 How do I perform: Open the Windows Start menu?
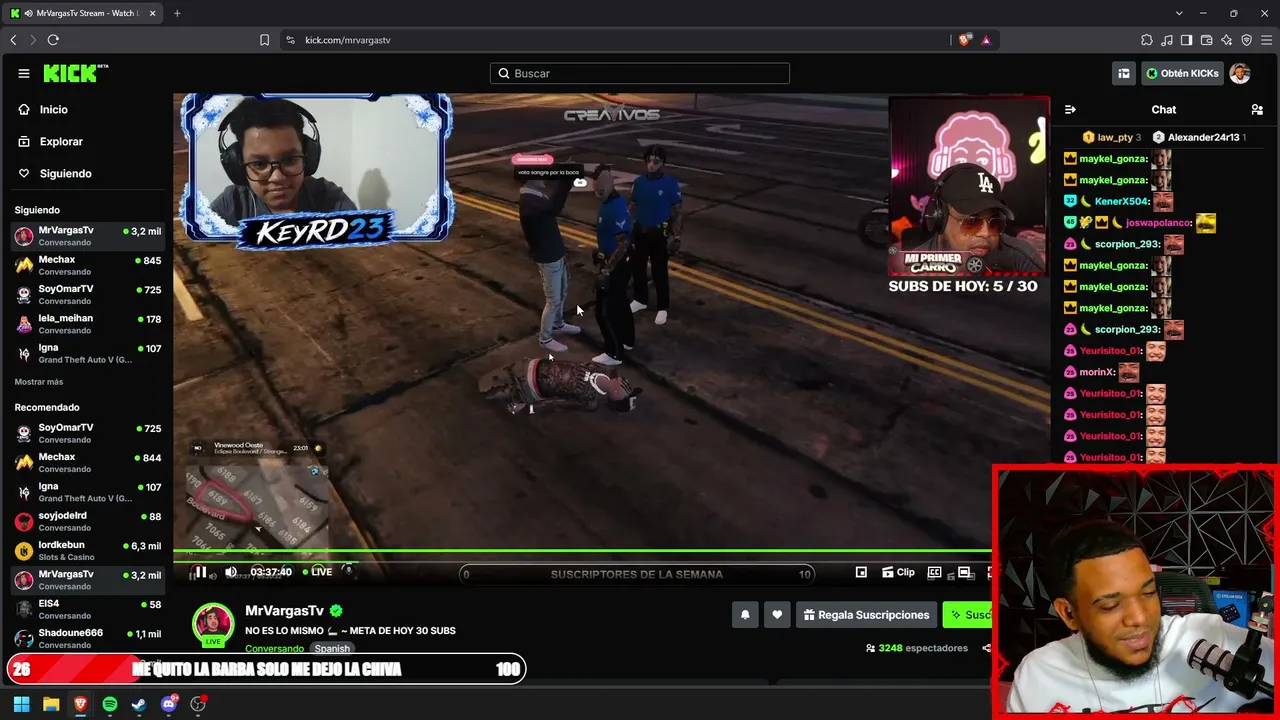[21, 704]
